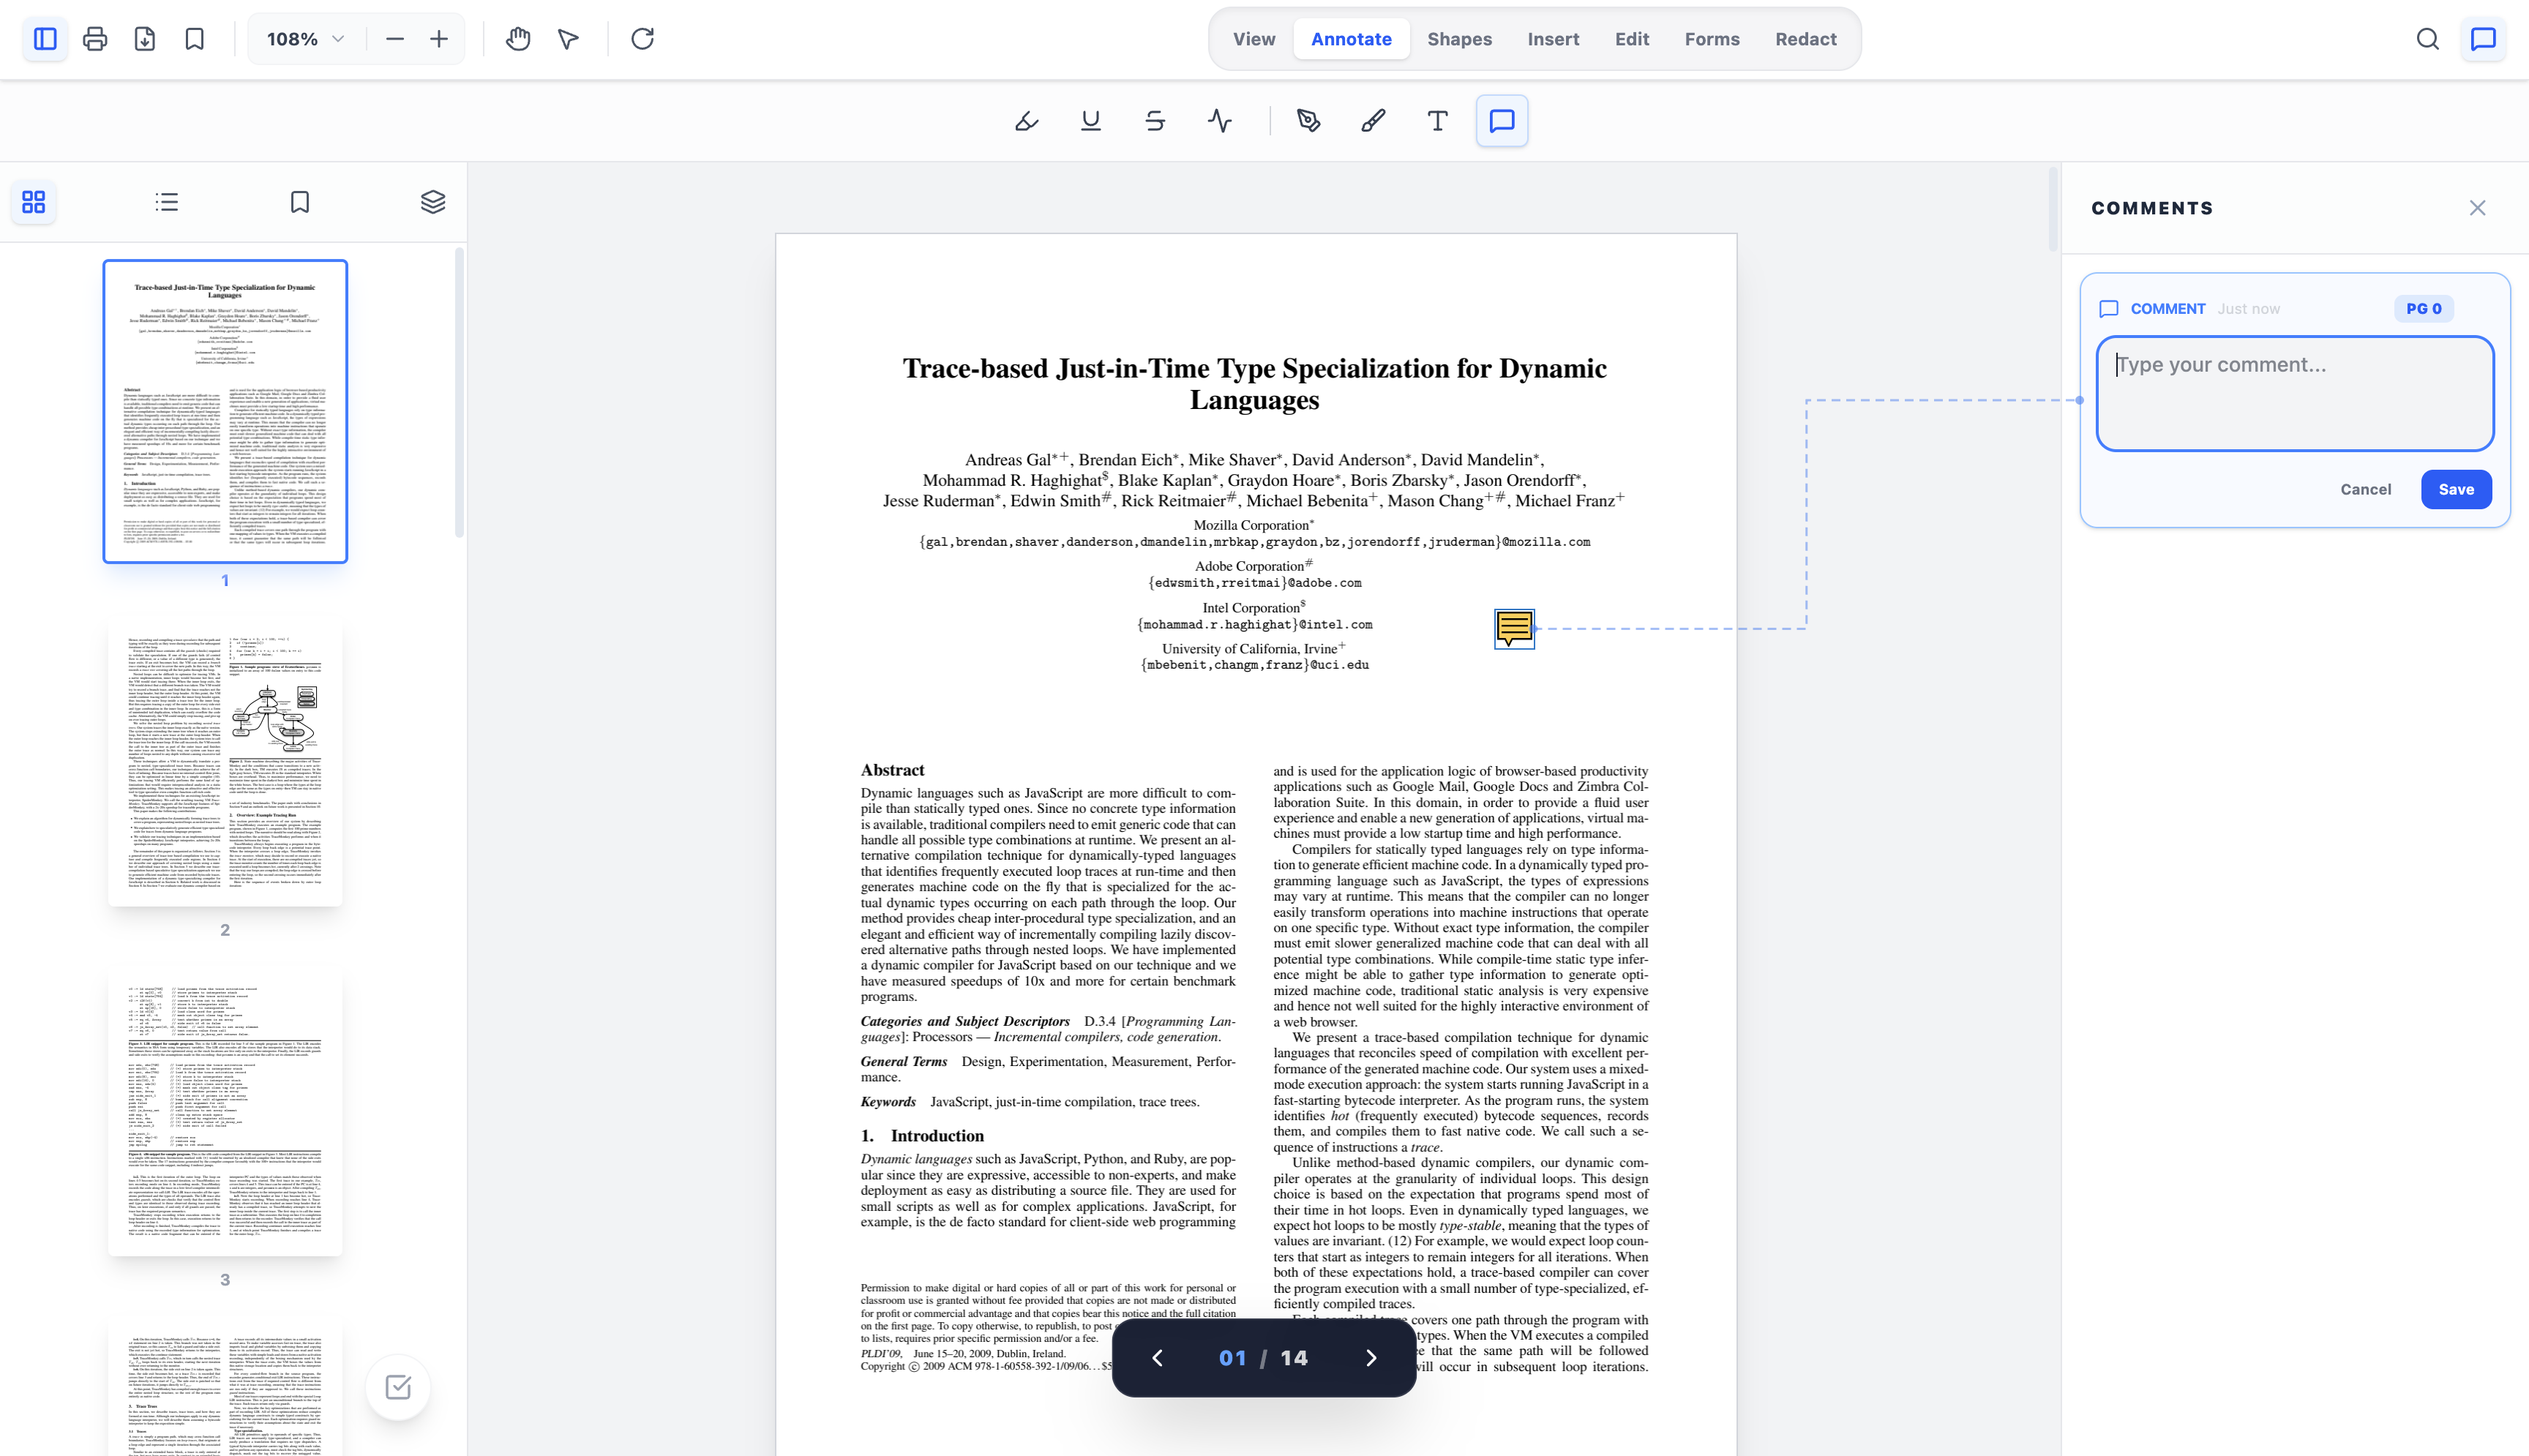
Task: Switch to the Insert tab
Action: tap(1553, 39)
